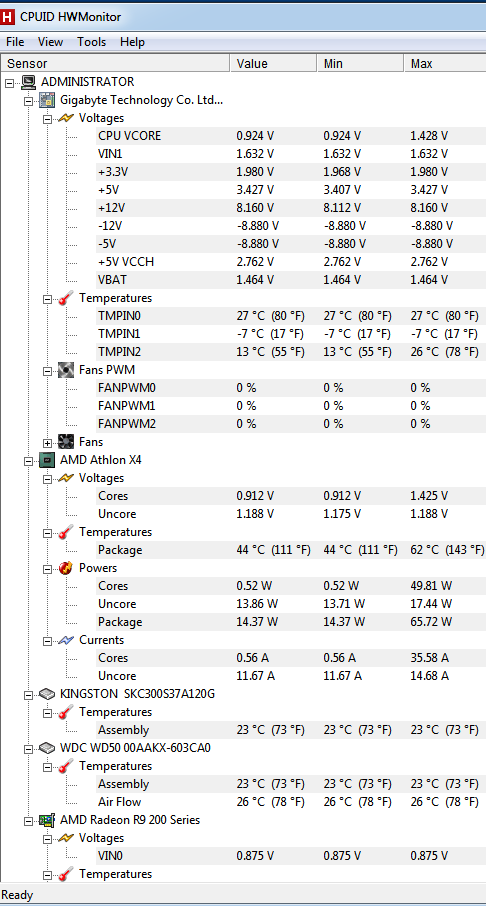Click the KINGSTON drive icon
The width and height of the screenshot is (486, 906).
[47, 694]
